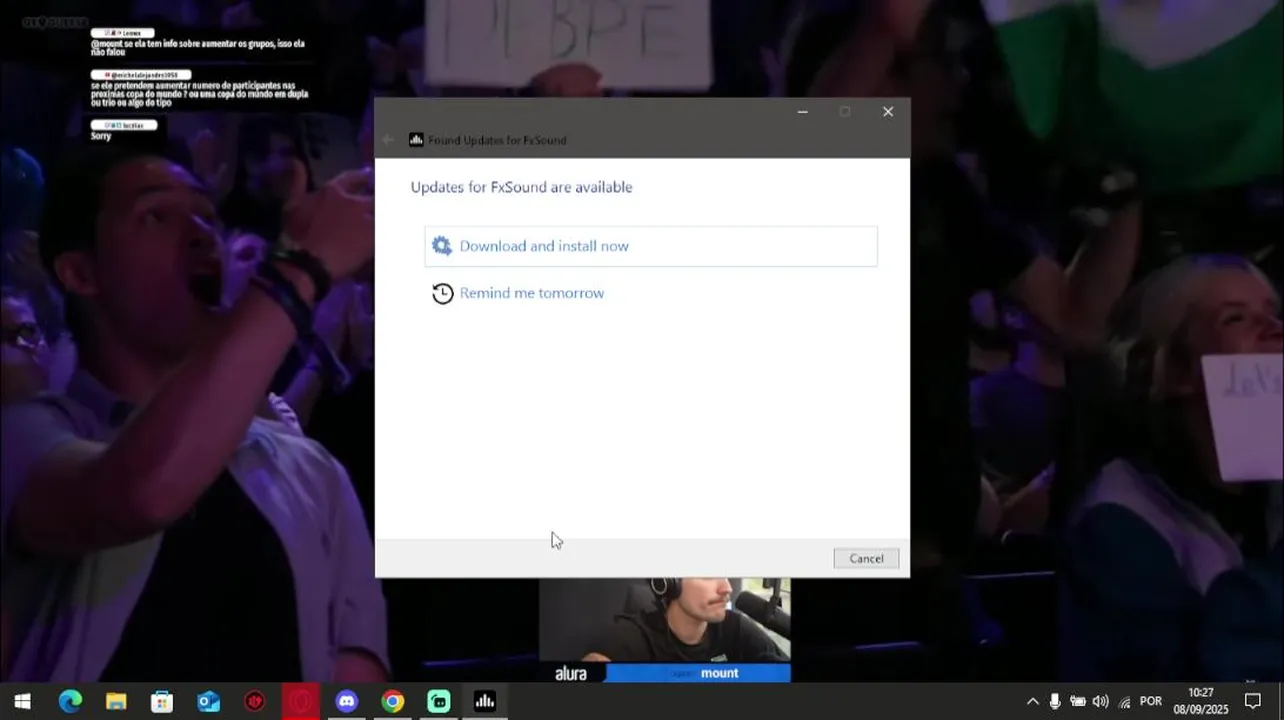Minimize the FxSound update window
The width and height of the screenshot is (1284, 720).
pyautogui.click(x=802, y=112)
